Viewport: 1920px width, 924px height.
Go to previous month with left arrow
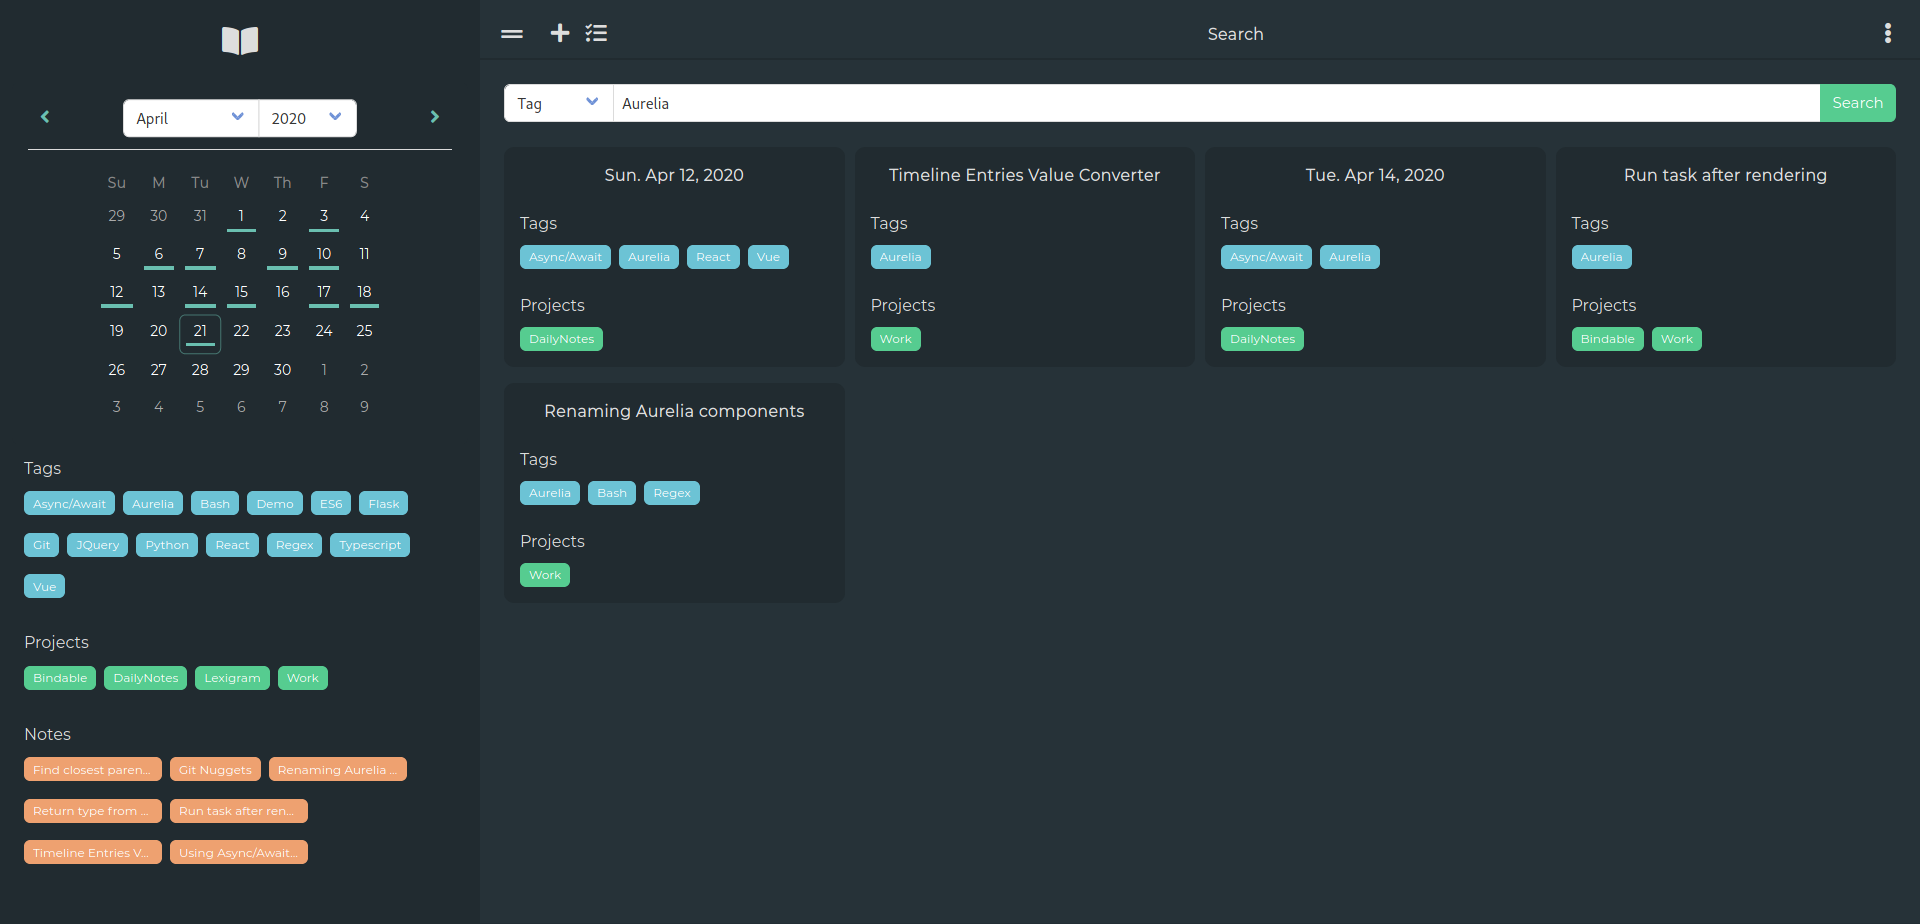[x=45, y=117]
